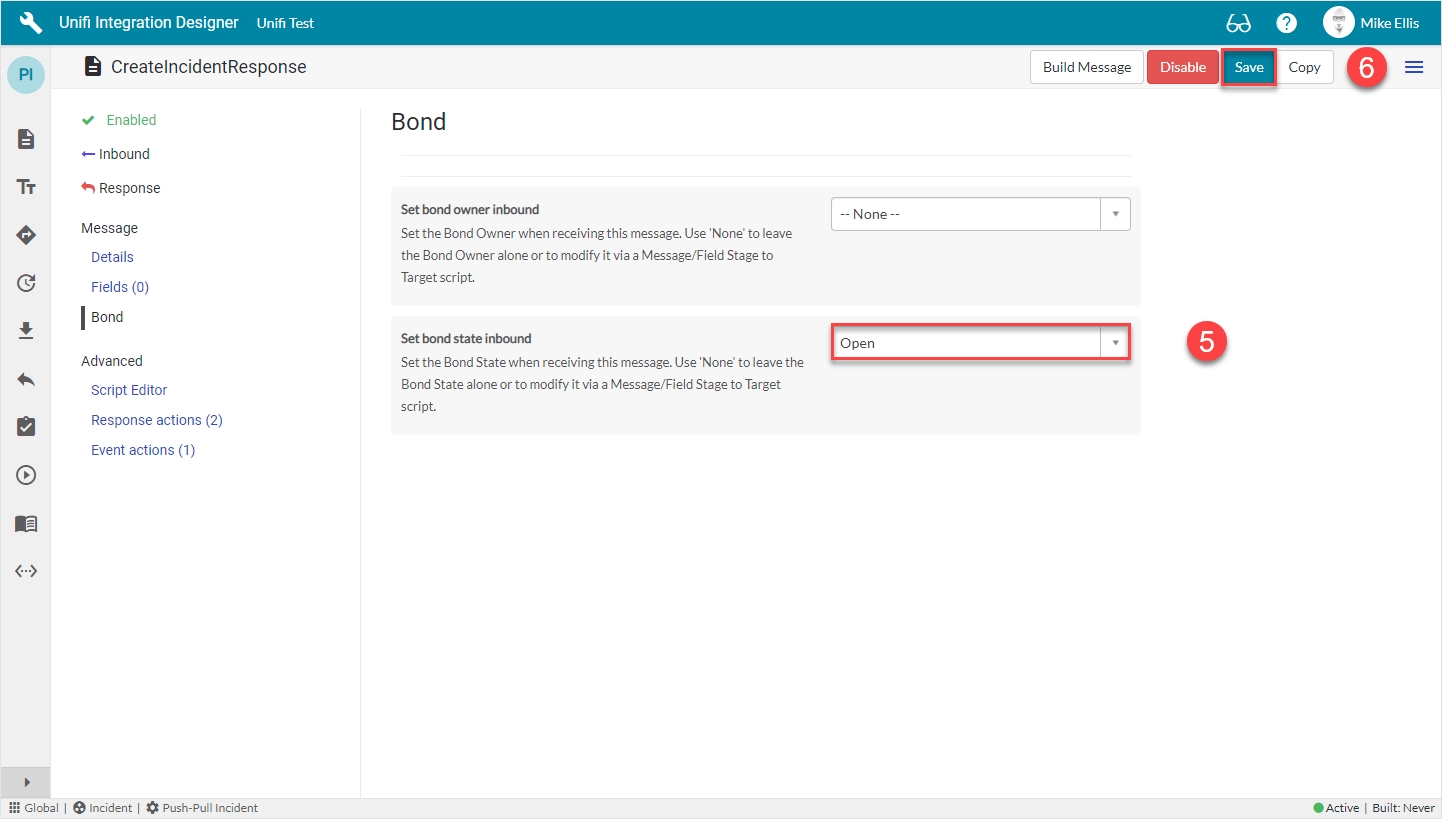The image size is (1442, 819).
Task: Open the help question mark icon
Action: (1287, 23)
